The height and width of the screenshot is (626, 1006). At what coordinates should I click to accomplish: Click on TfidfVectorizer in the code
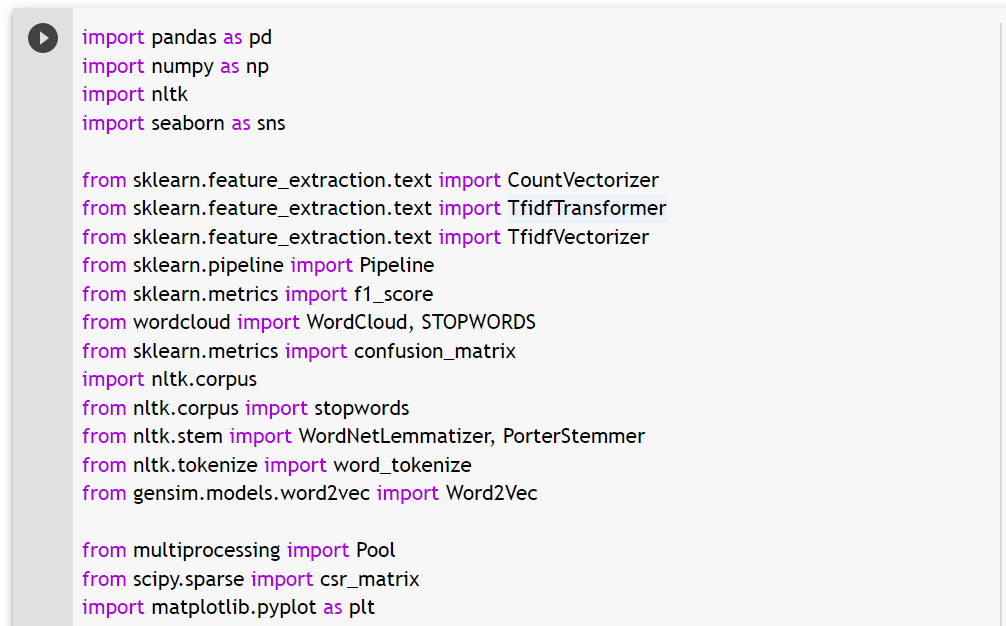(578, 237)
